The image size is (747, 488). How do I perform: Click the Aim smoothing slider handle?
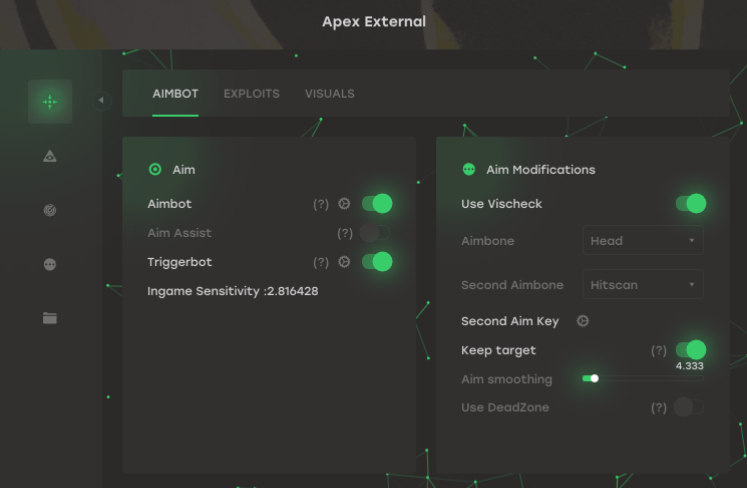[x=595, y=378]
